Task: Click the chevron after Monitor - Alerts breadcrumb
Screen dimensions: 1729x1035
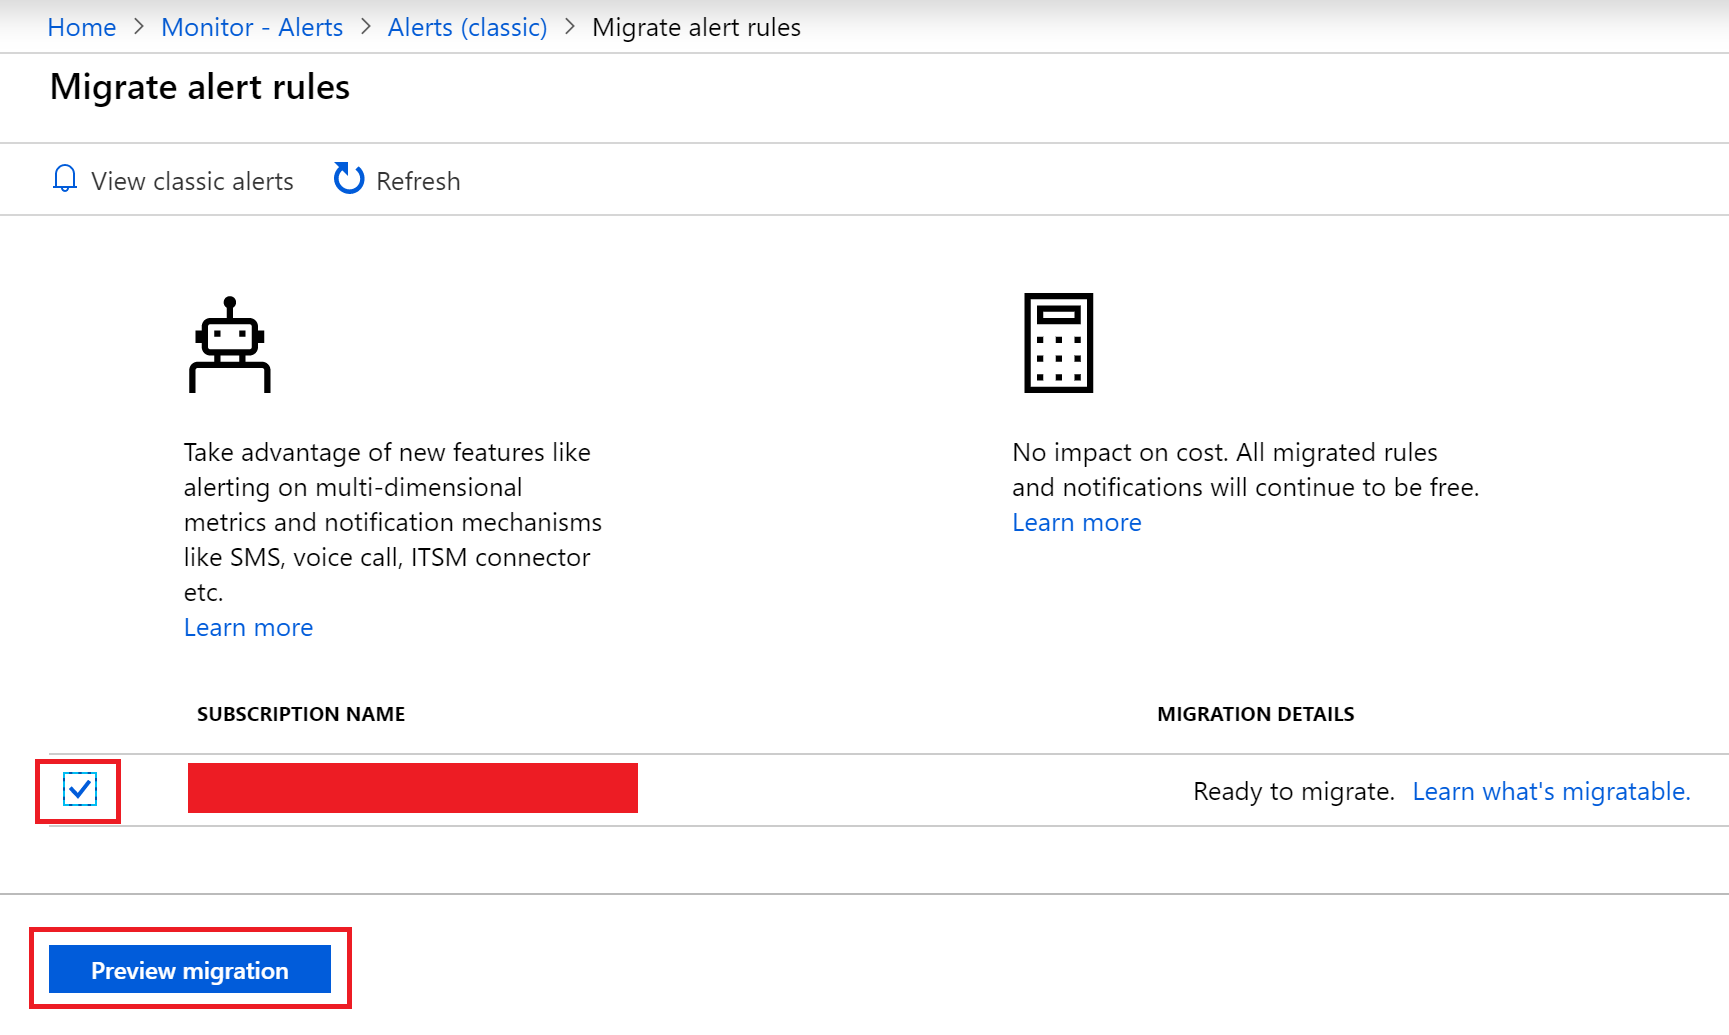Action: point(366,27)
